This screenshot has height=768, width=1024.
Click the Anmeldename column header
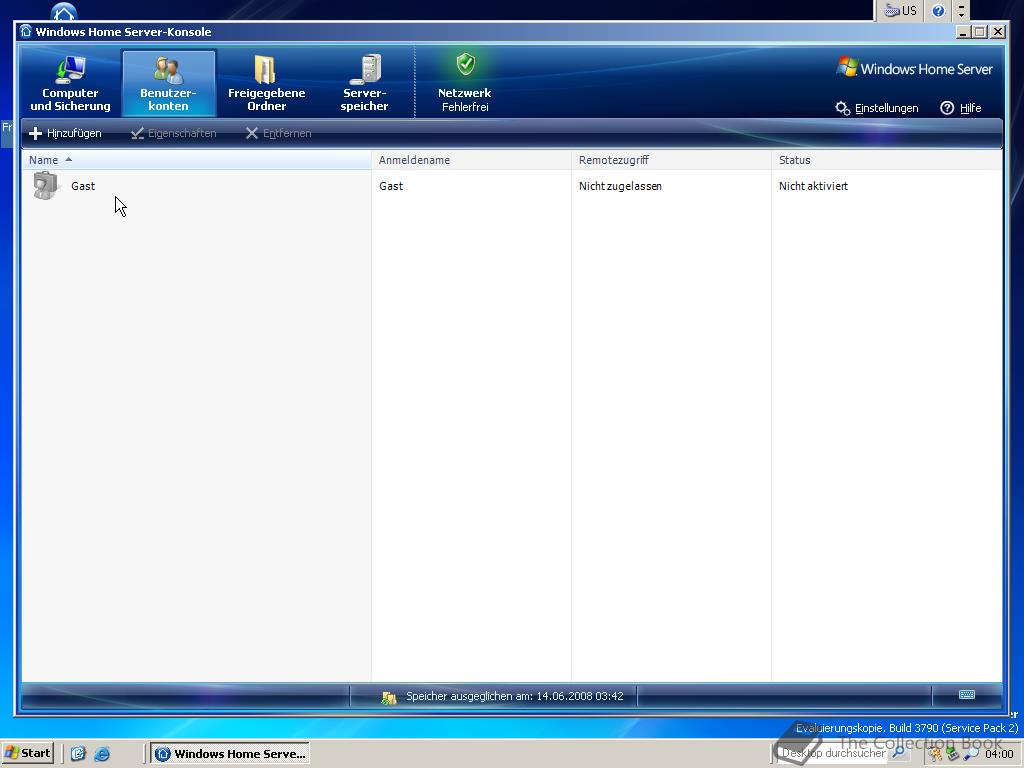click(x=471, y=160)
